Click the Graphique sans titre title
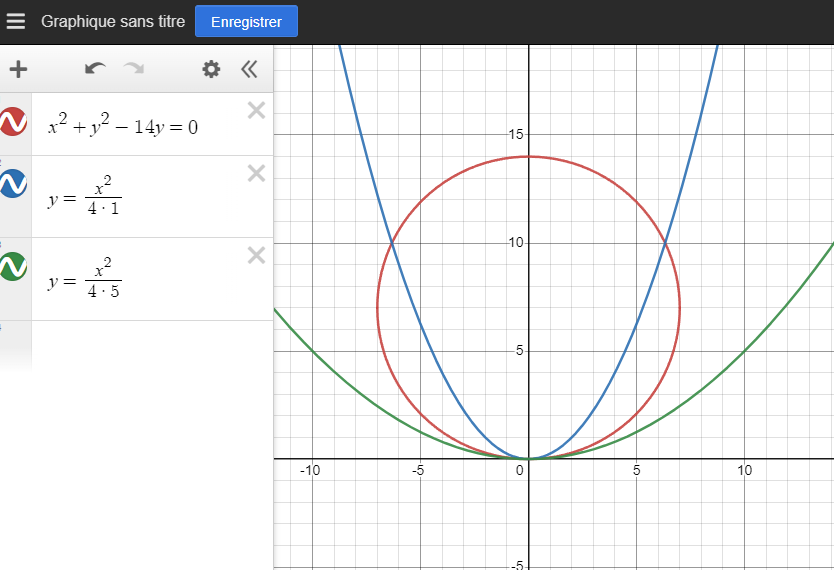Image resolution: width=834 pixels, height=570 pixels. [112, 21]
